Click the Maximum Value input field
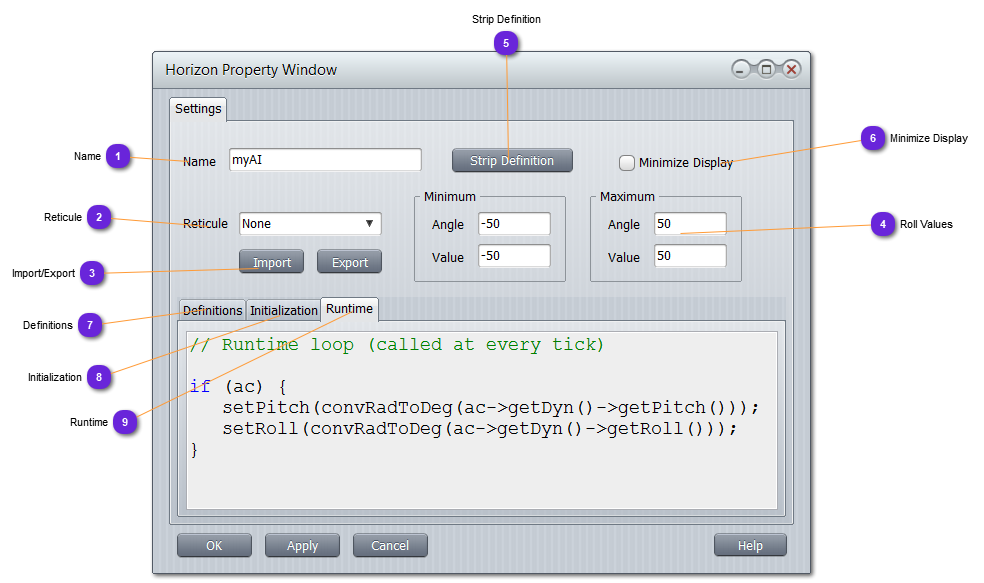The image size is (984, 583). pos(690,257)
